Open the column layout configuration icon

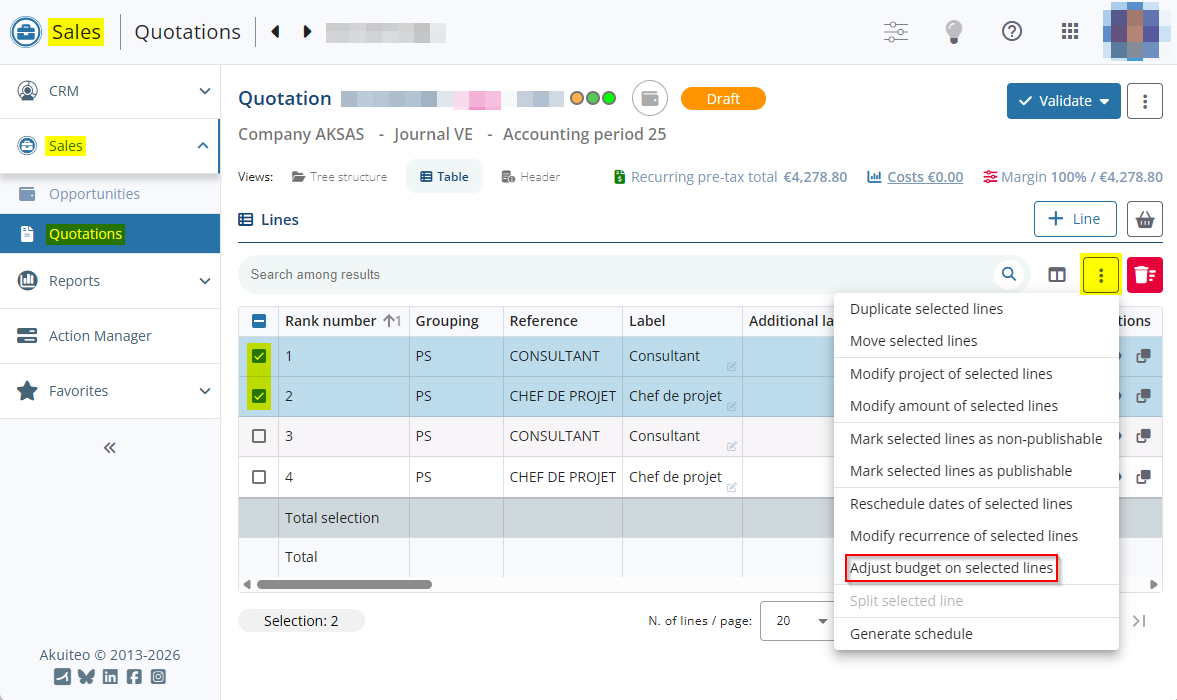[x=1057, y=275]
